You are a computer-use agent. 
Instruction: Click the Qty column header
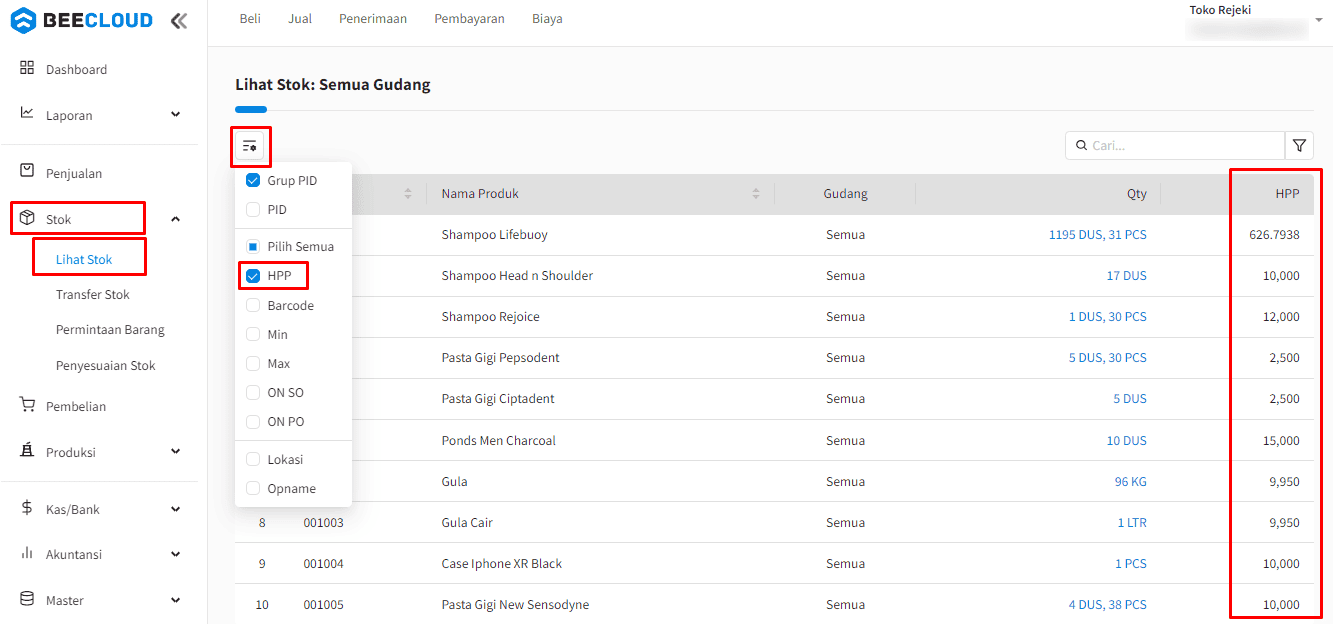click(1137, 194)
